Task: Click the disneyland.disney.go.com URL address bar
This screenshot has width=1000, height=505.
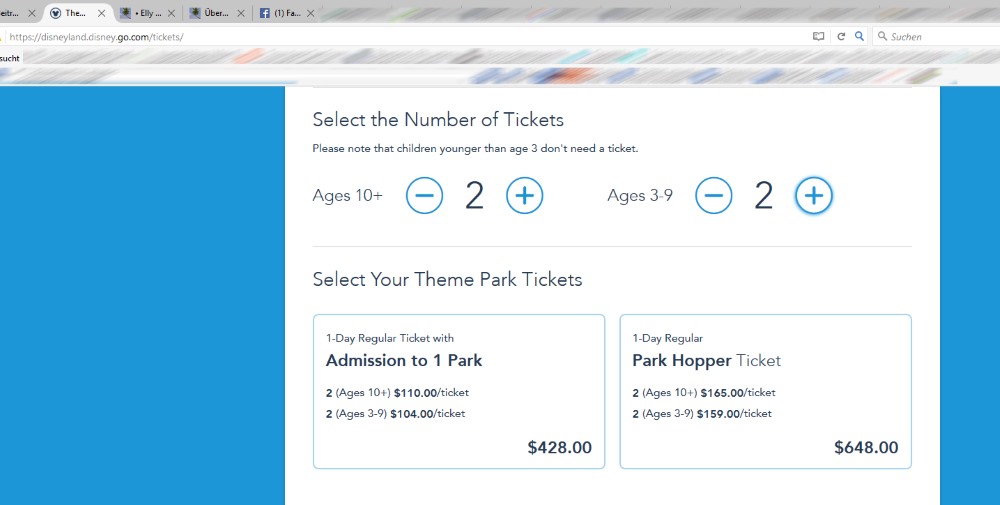Action: [x=400, y=36]
